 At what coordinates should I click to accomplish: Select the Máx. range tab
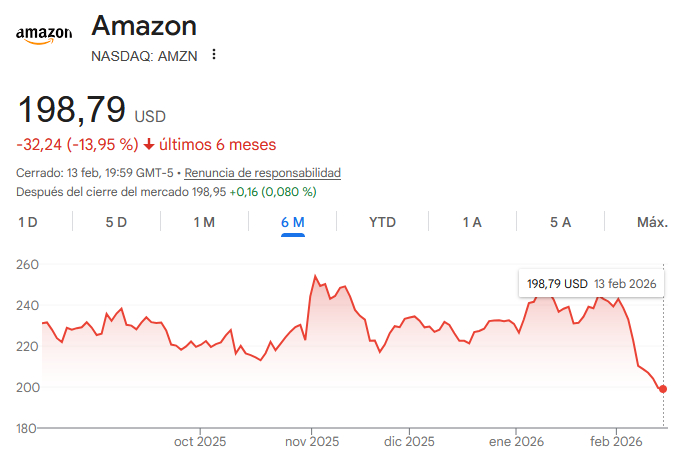tap(652, 222)
